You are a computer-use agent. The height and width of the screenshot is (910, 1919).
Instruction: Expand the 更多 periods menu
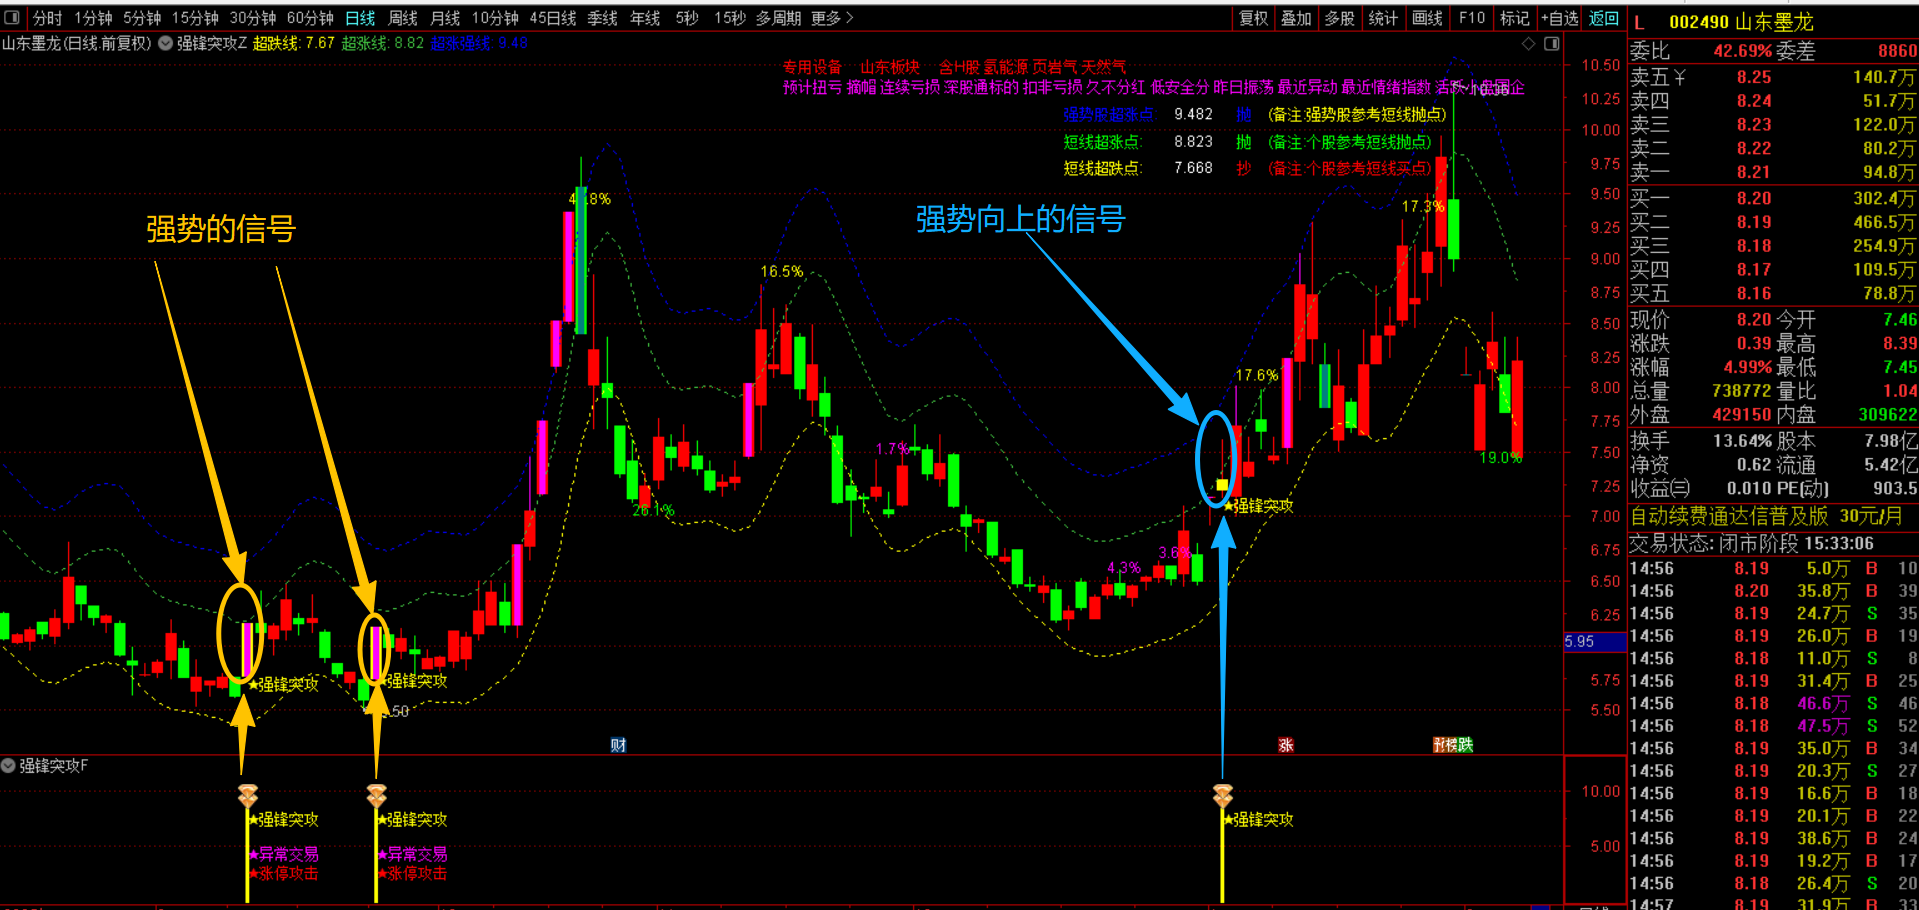pyautogui.click(x=832, y=18)
